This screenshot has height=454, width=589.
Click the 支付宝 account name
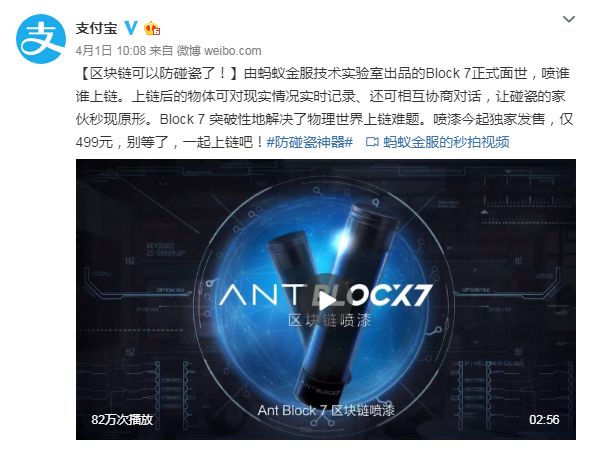[x=97, y=29]
